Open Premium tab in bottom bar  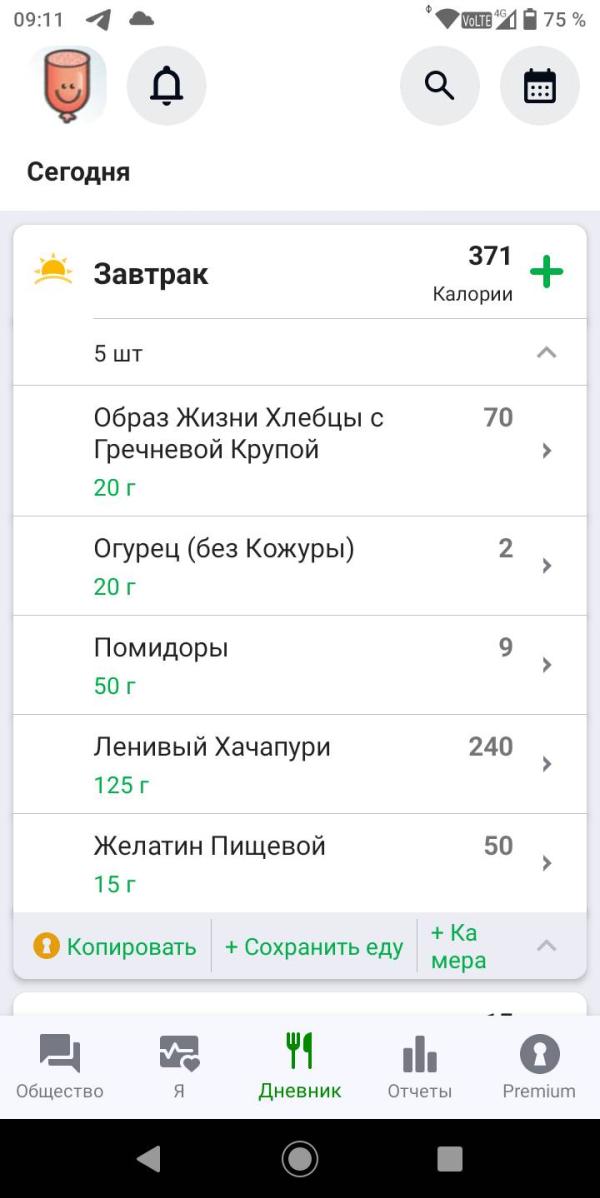tap(539, 1067)
